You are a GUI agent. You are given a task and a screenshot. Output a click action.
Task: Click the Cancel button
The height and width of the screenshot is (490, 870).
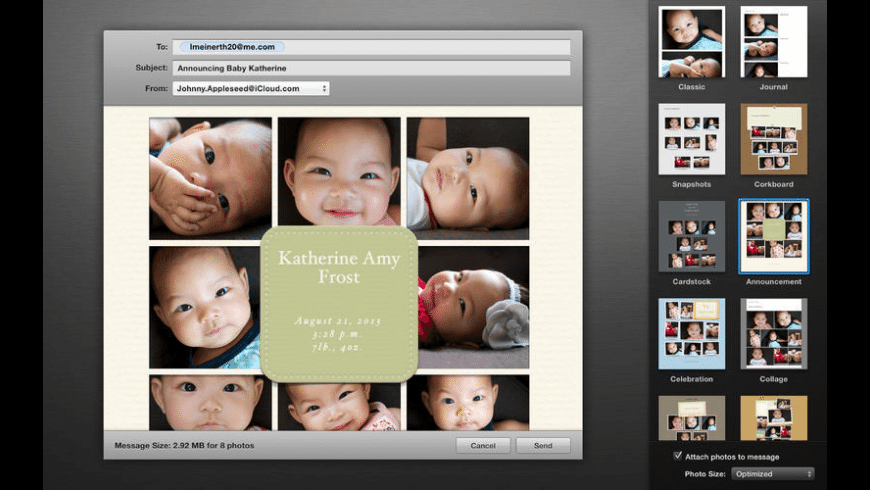(x=483, y=445)
